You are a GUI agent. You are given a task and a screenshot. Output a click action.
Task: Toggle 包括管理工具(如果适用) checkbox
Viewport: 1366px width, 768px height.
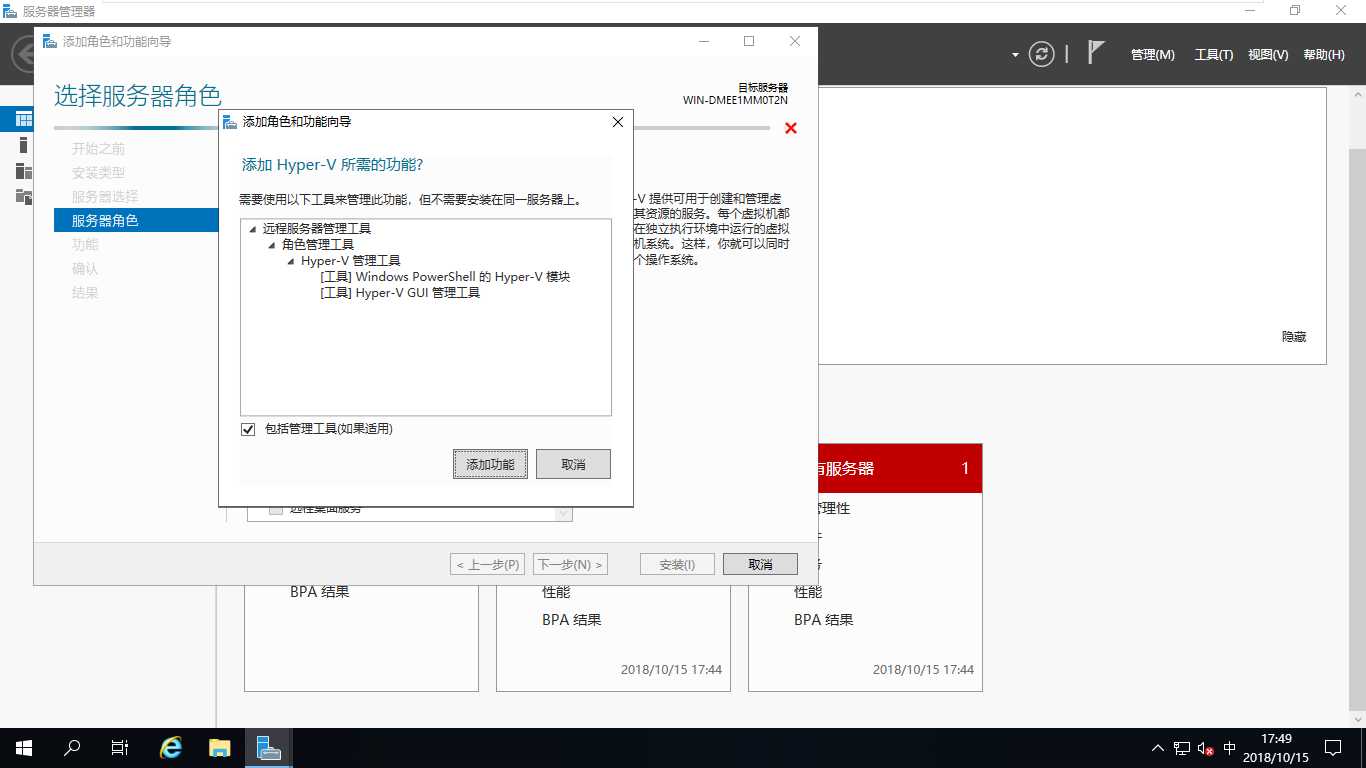248,429
